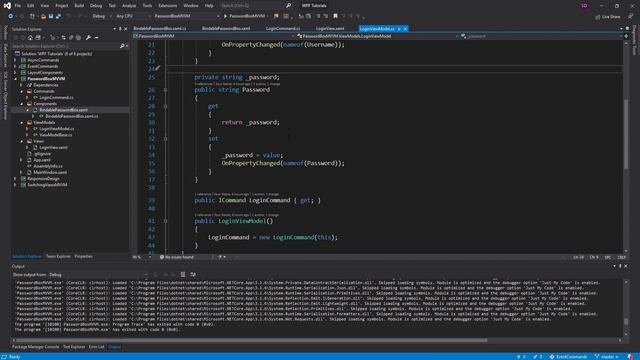Open the File menu
Viewport: 640px width, 360px height.
[18, 6]
